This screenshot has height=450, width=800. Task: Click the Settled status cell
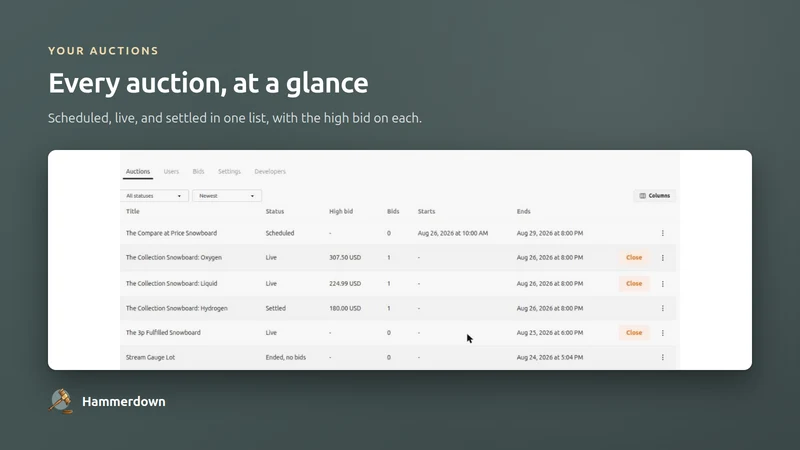click(x=276, y=308)
